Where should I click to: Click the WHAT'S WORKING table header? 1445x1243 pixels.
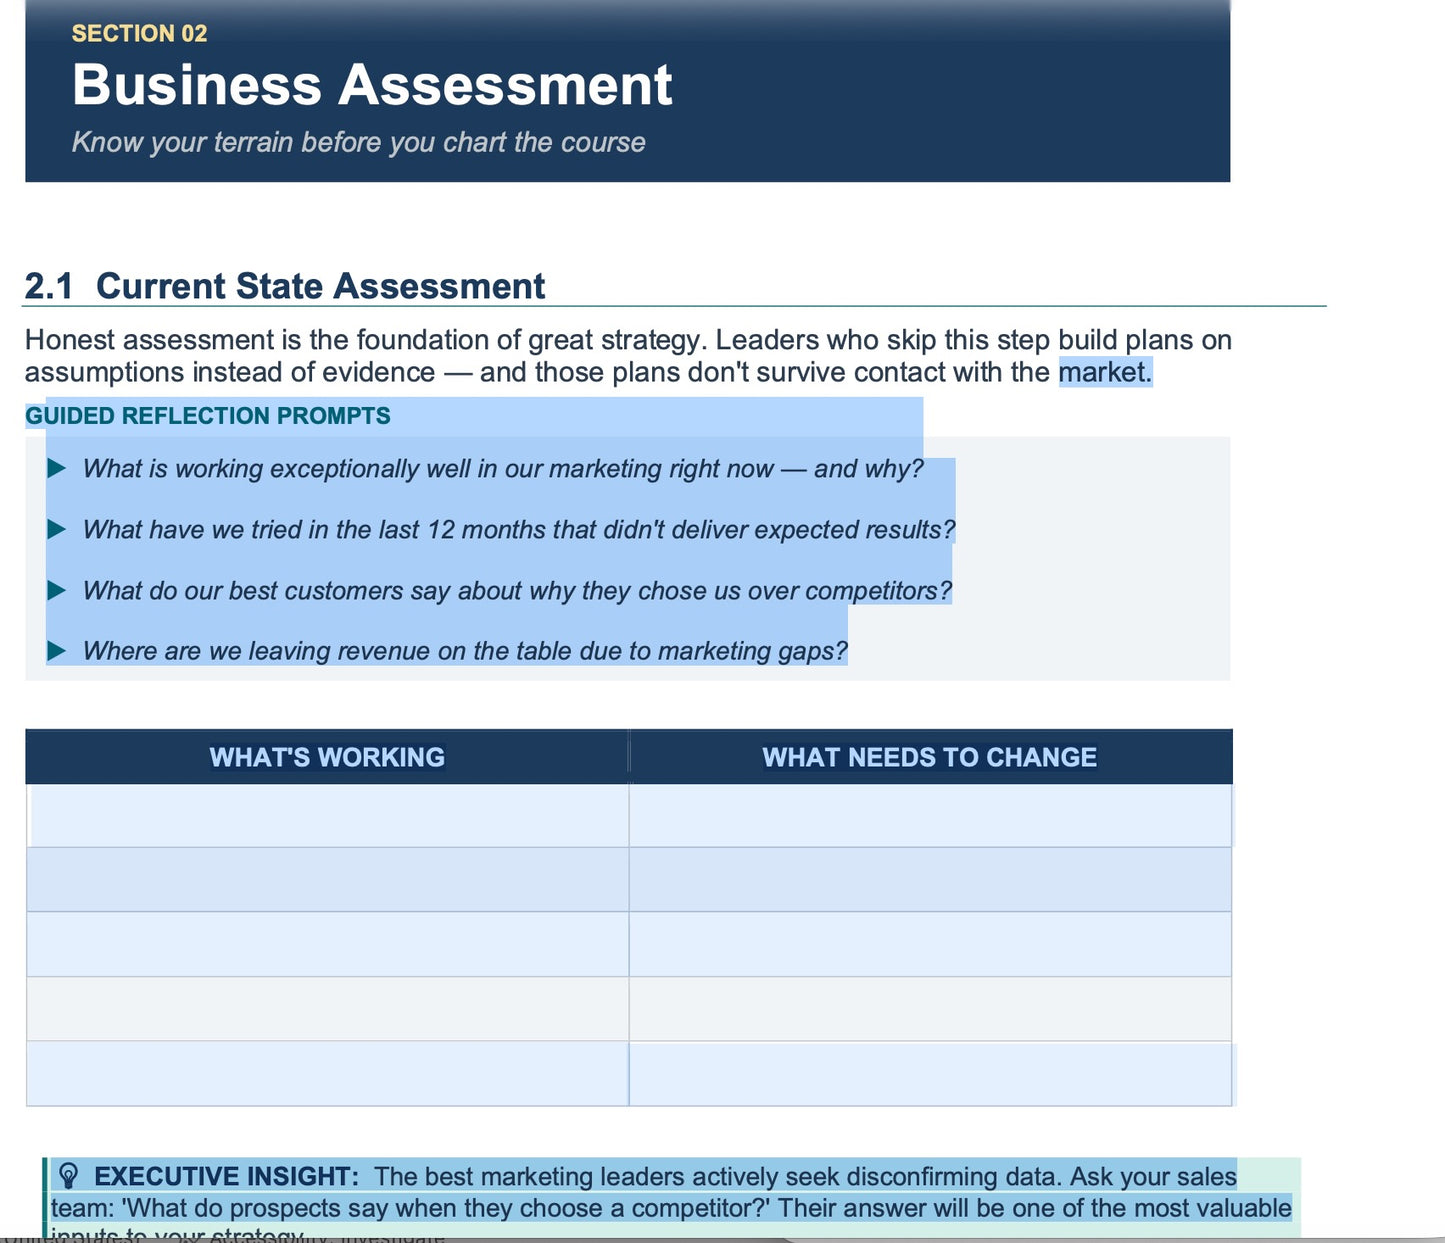327,757
